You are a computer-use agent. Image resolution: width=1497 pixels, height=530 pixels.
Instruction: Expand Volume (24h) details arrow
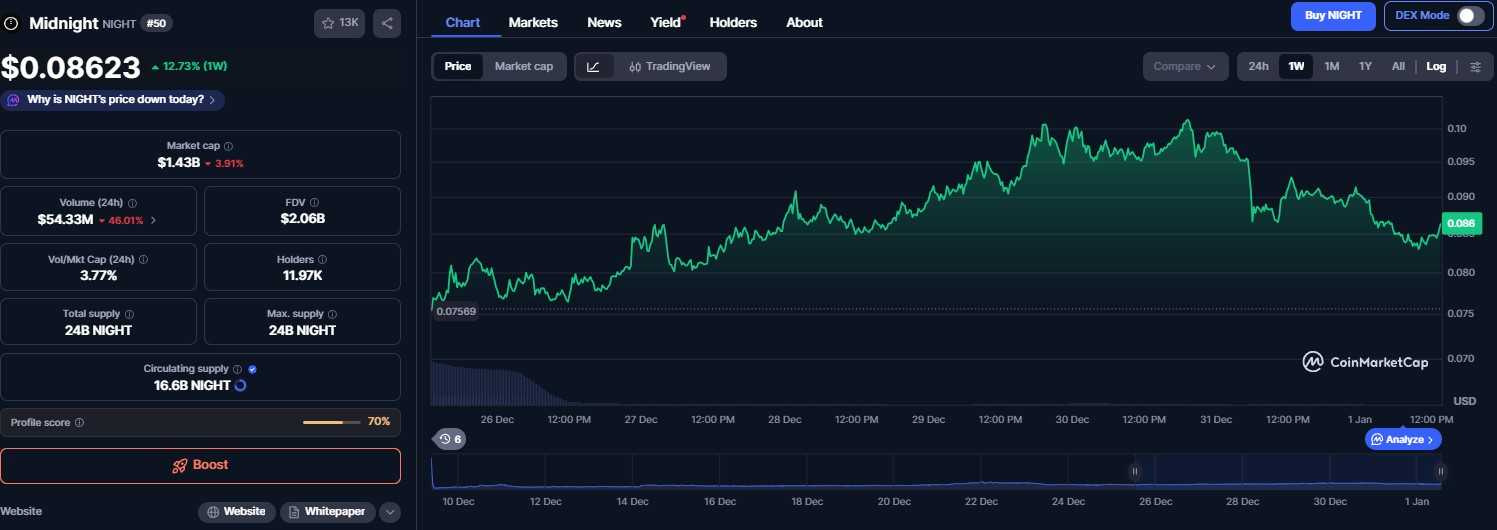(153, 220)
